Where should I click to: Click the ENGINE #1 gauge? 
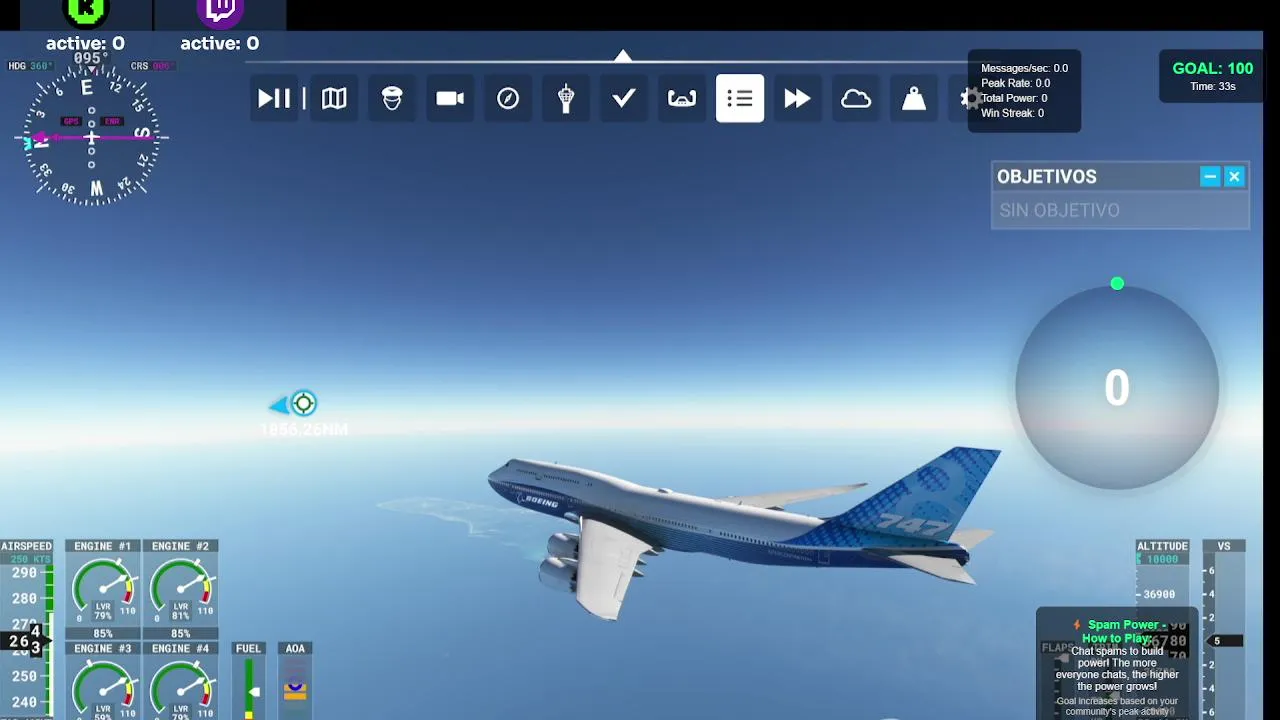[103, 589]
